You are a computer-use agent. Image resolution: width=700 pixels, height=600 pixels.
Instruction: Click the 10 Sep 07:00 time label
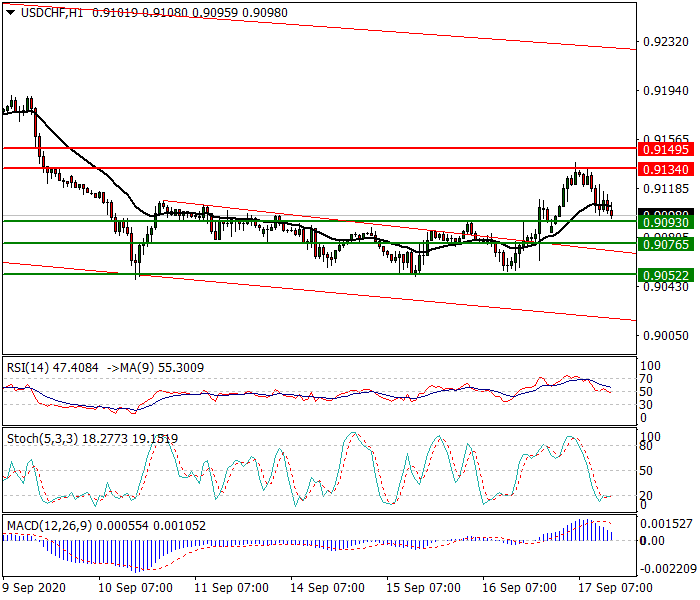click(x=135, y=588)
